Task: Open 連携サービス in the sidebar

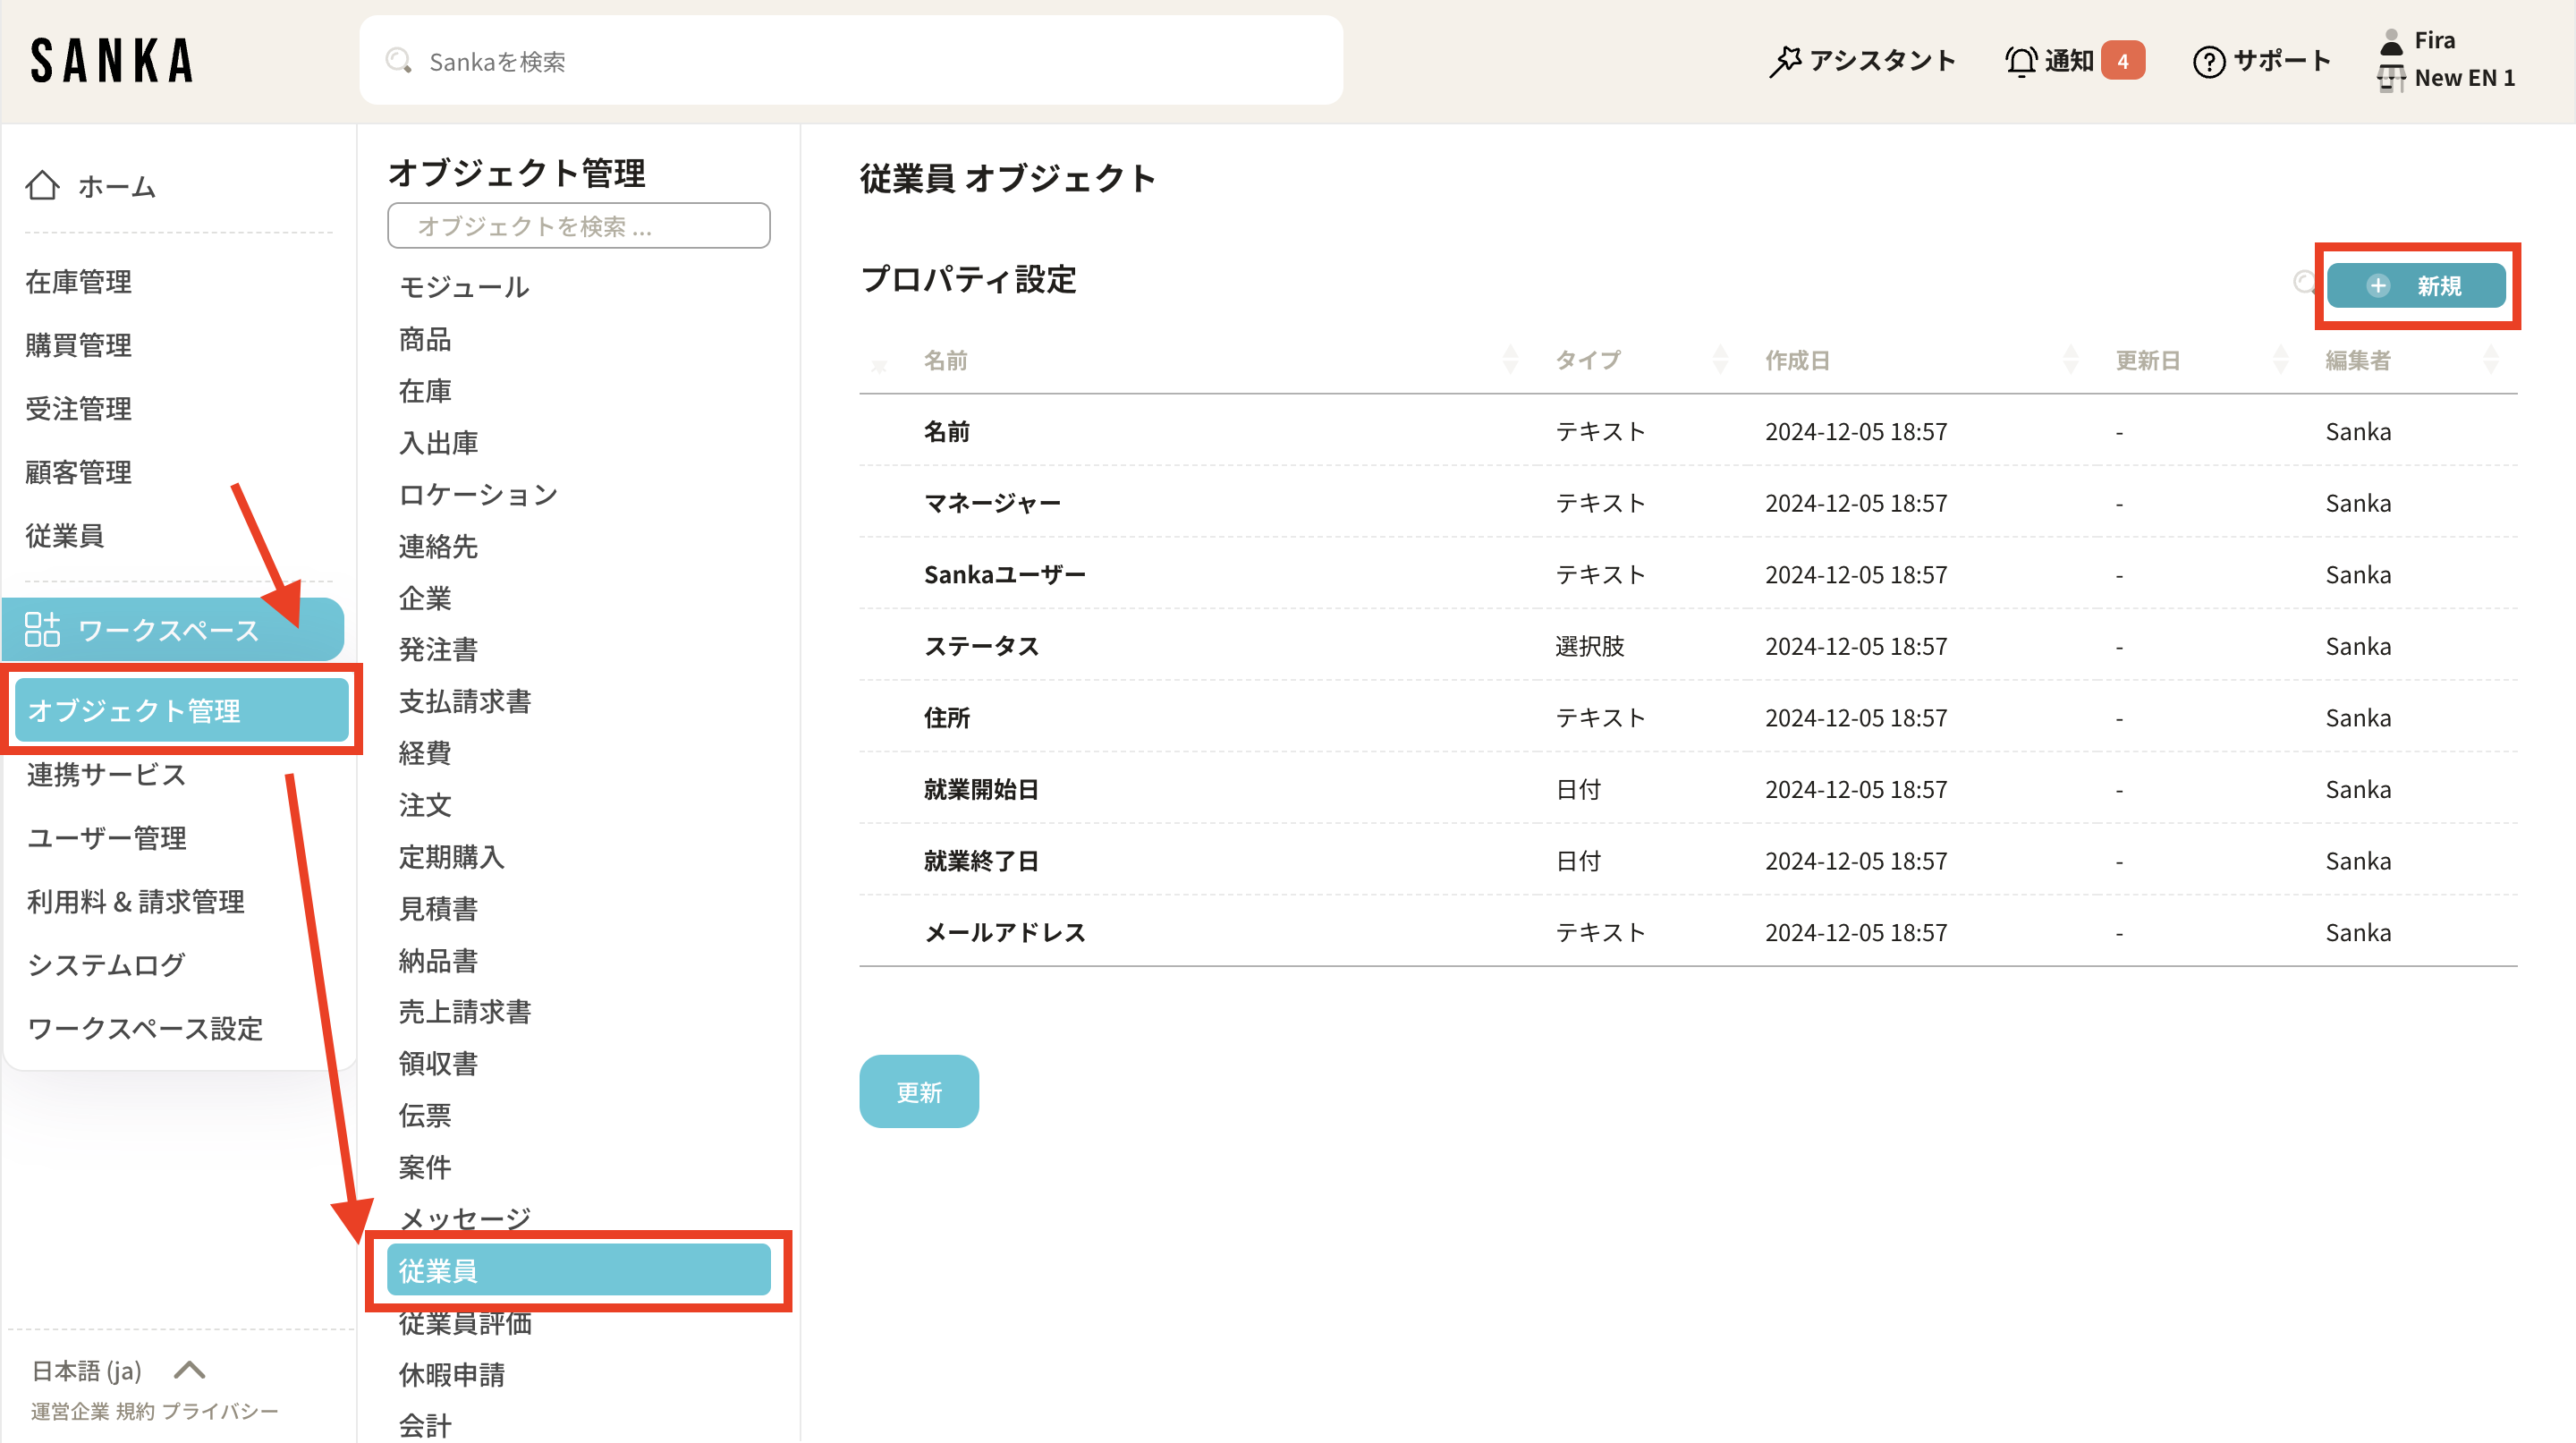Action: (106, 774)
